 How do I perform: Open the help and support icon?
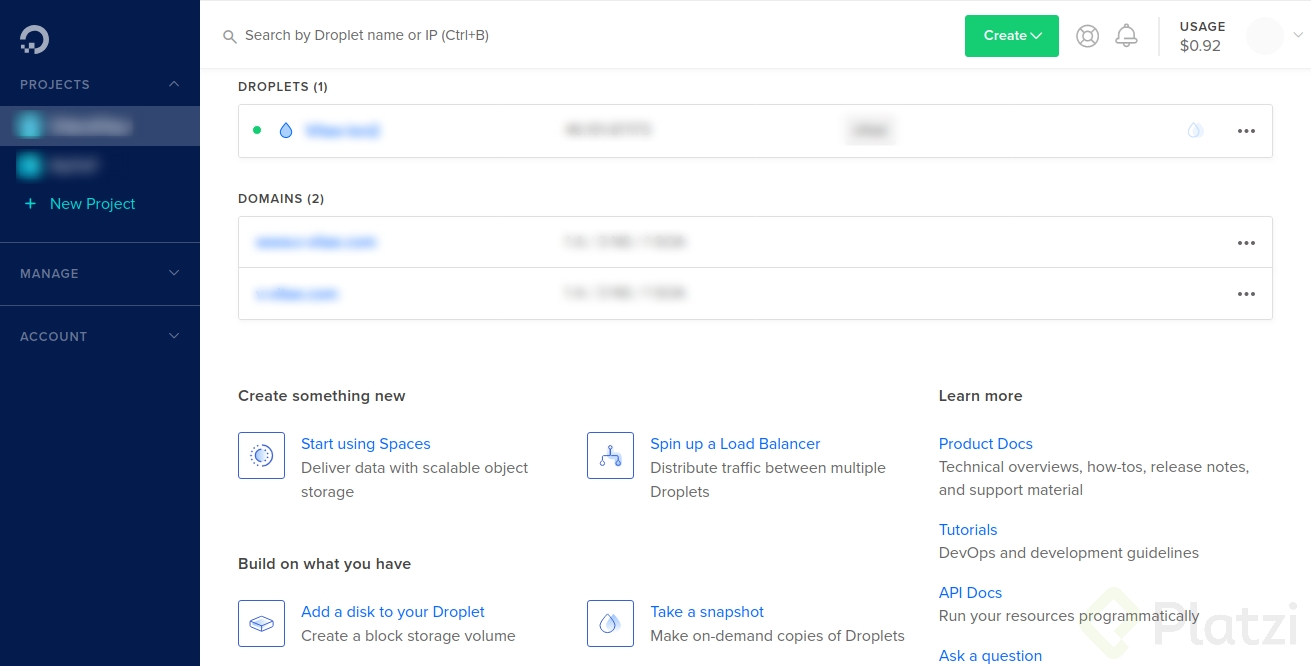tap(1087, 35)
